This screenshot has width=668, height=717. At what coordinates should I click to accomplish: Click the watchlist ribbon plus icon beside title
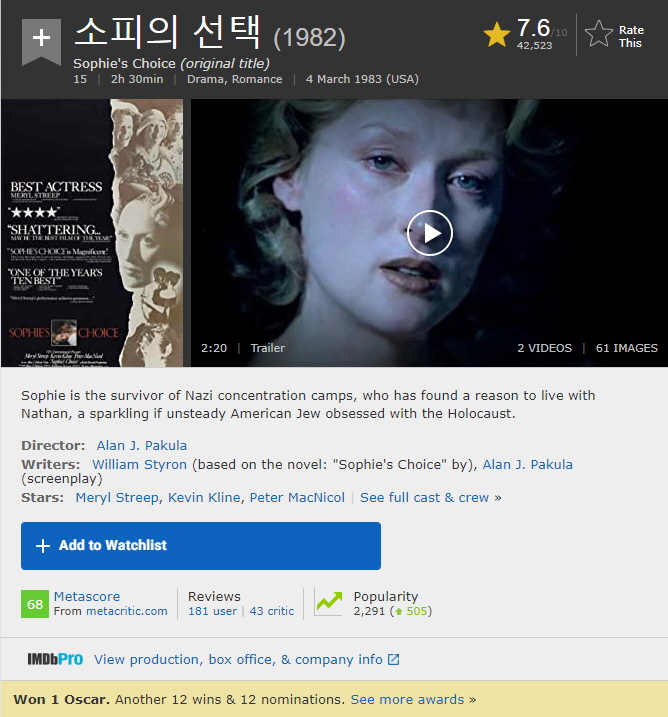(x=40, y=39)
